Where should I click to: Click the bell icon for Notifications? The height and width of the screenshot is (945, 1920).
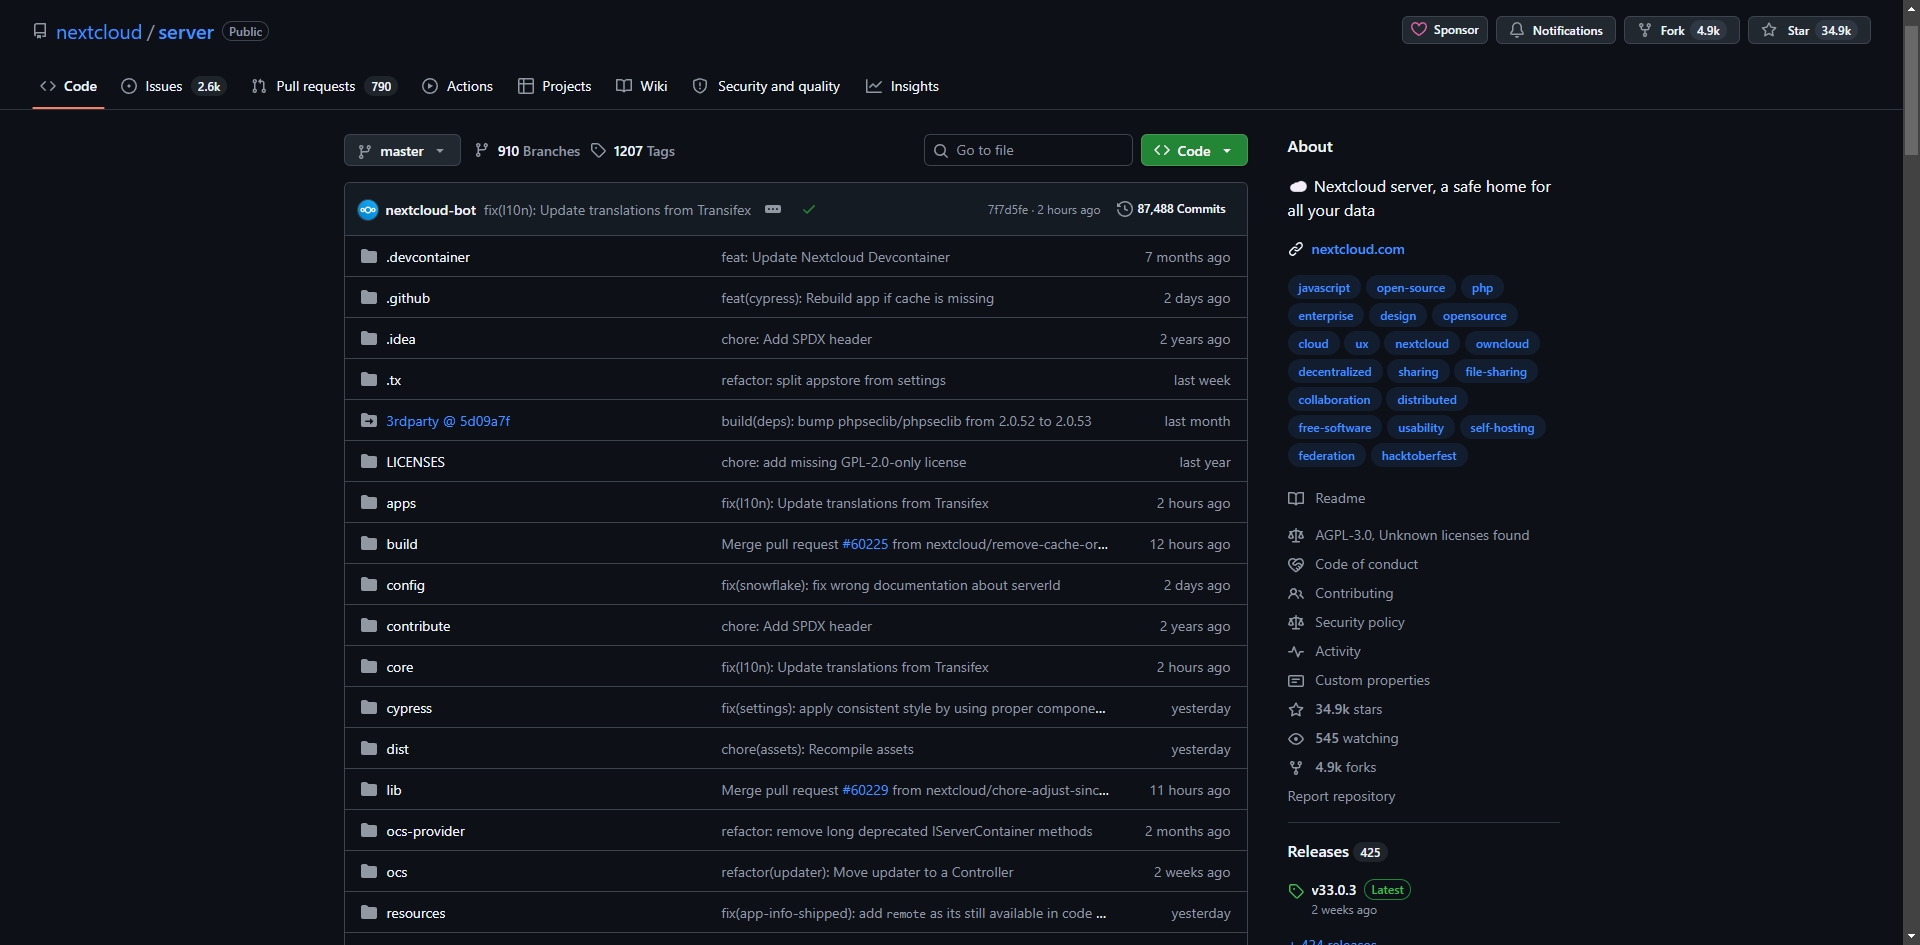tap(1516, 30)
